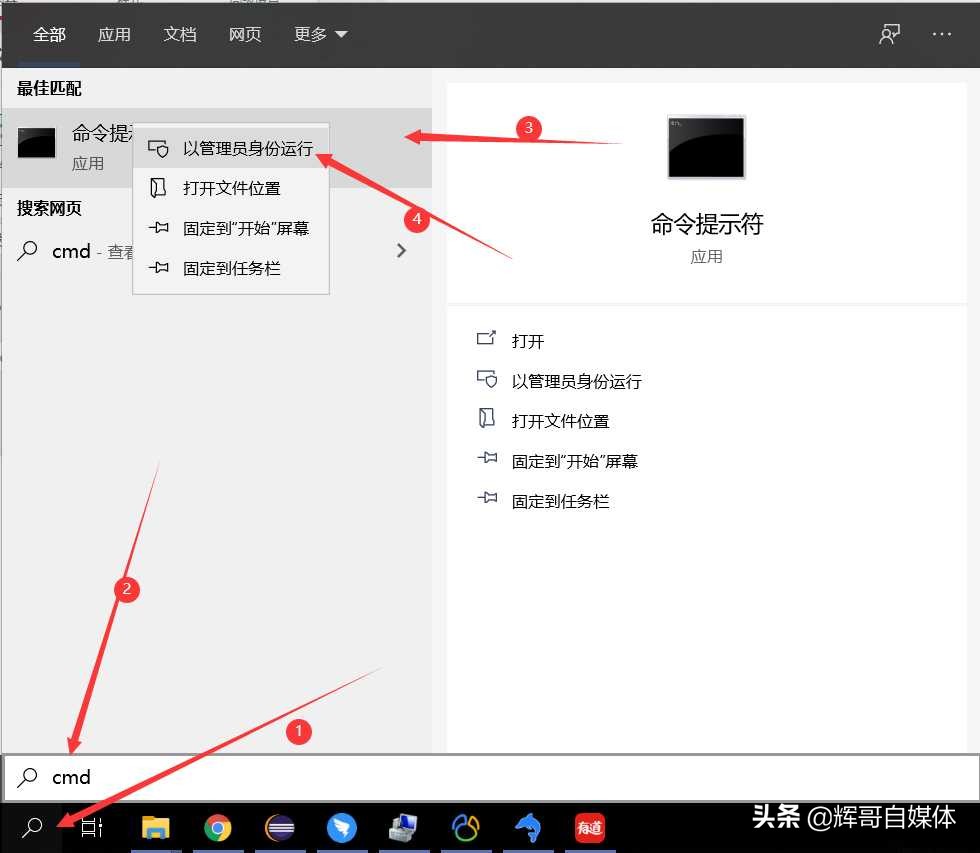
Task: Click the search magnifier in the taskbar
Action: pyautogui.click(x=30, y=828)
